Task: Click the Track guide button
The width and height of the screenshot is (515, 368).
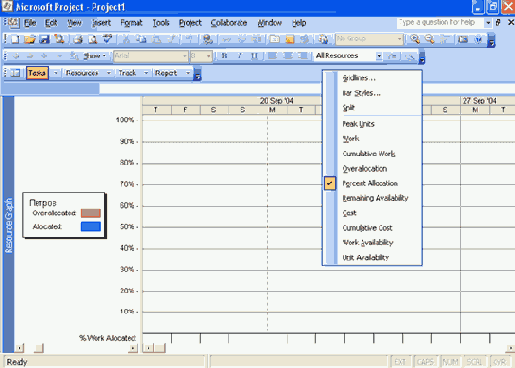Action: pyautogui.click(x=127, y=73)
